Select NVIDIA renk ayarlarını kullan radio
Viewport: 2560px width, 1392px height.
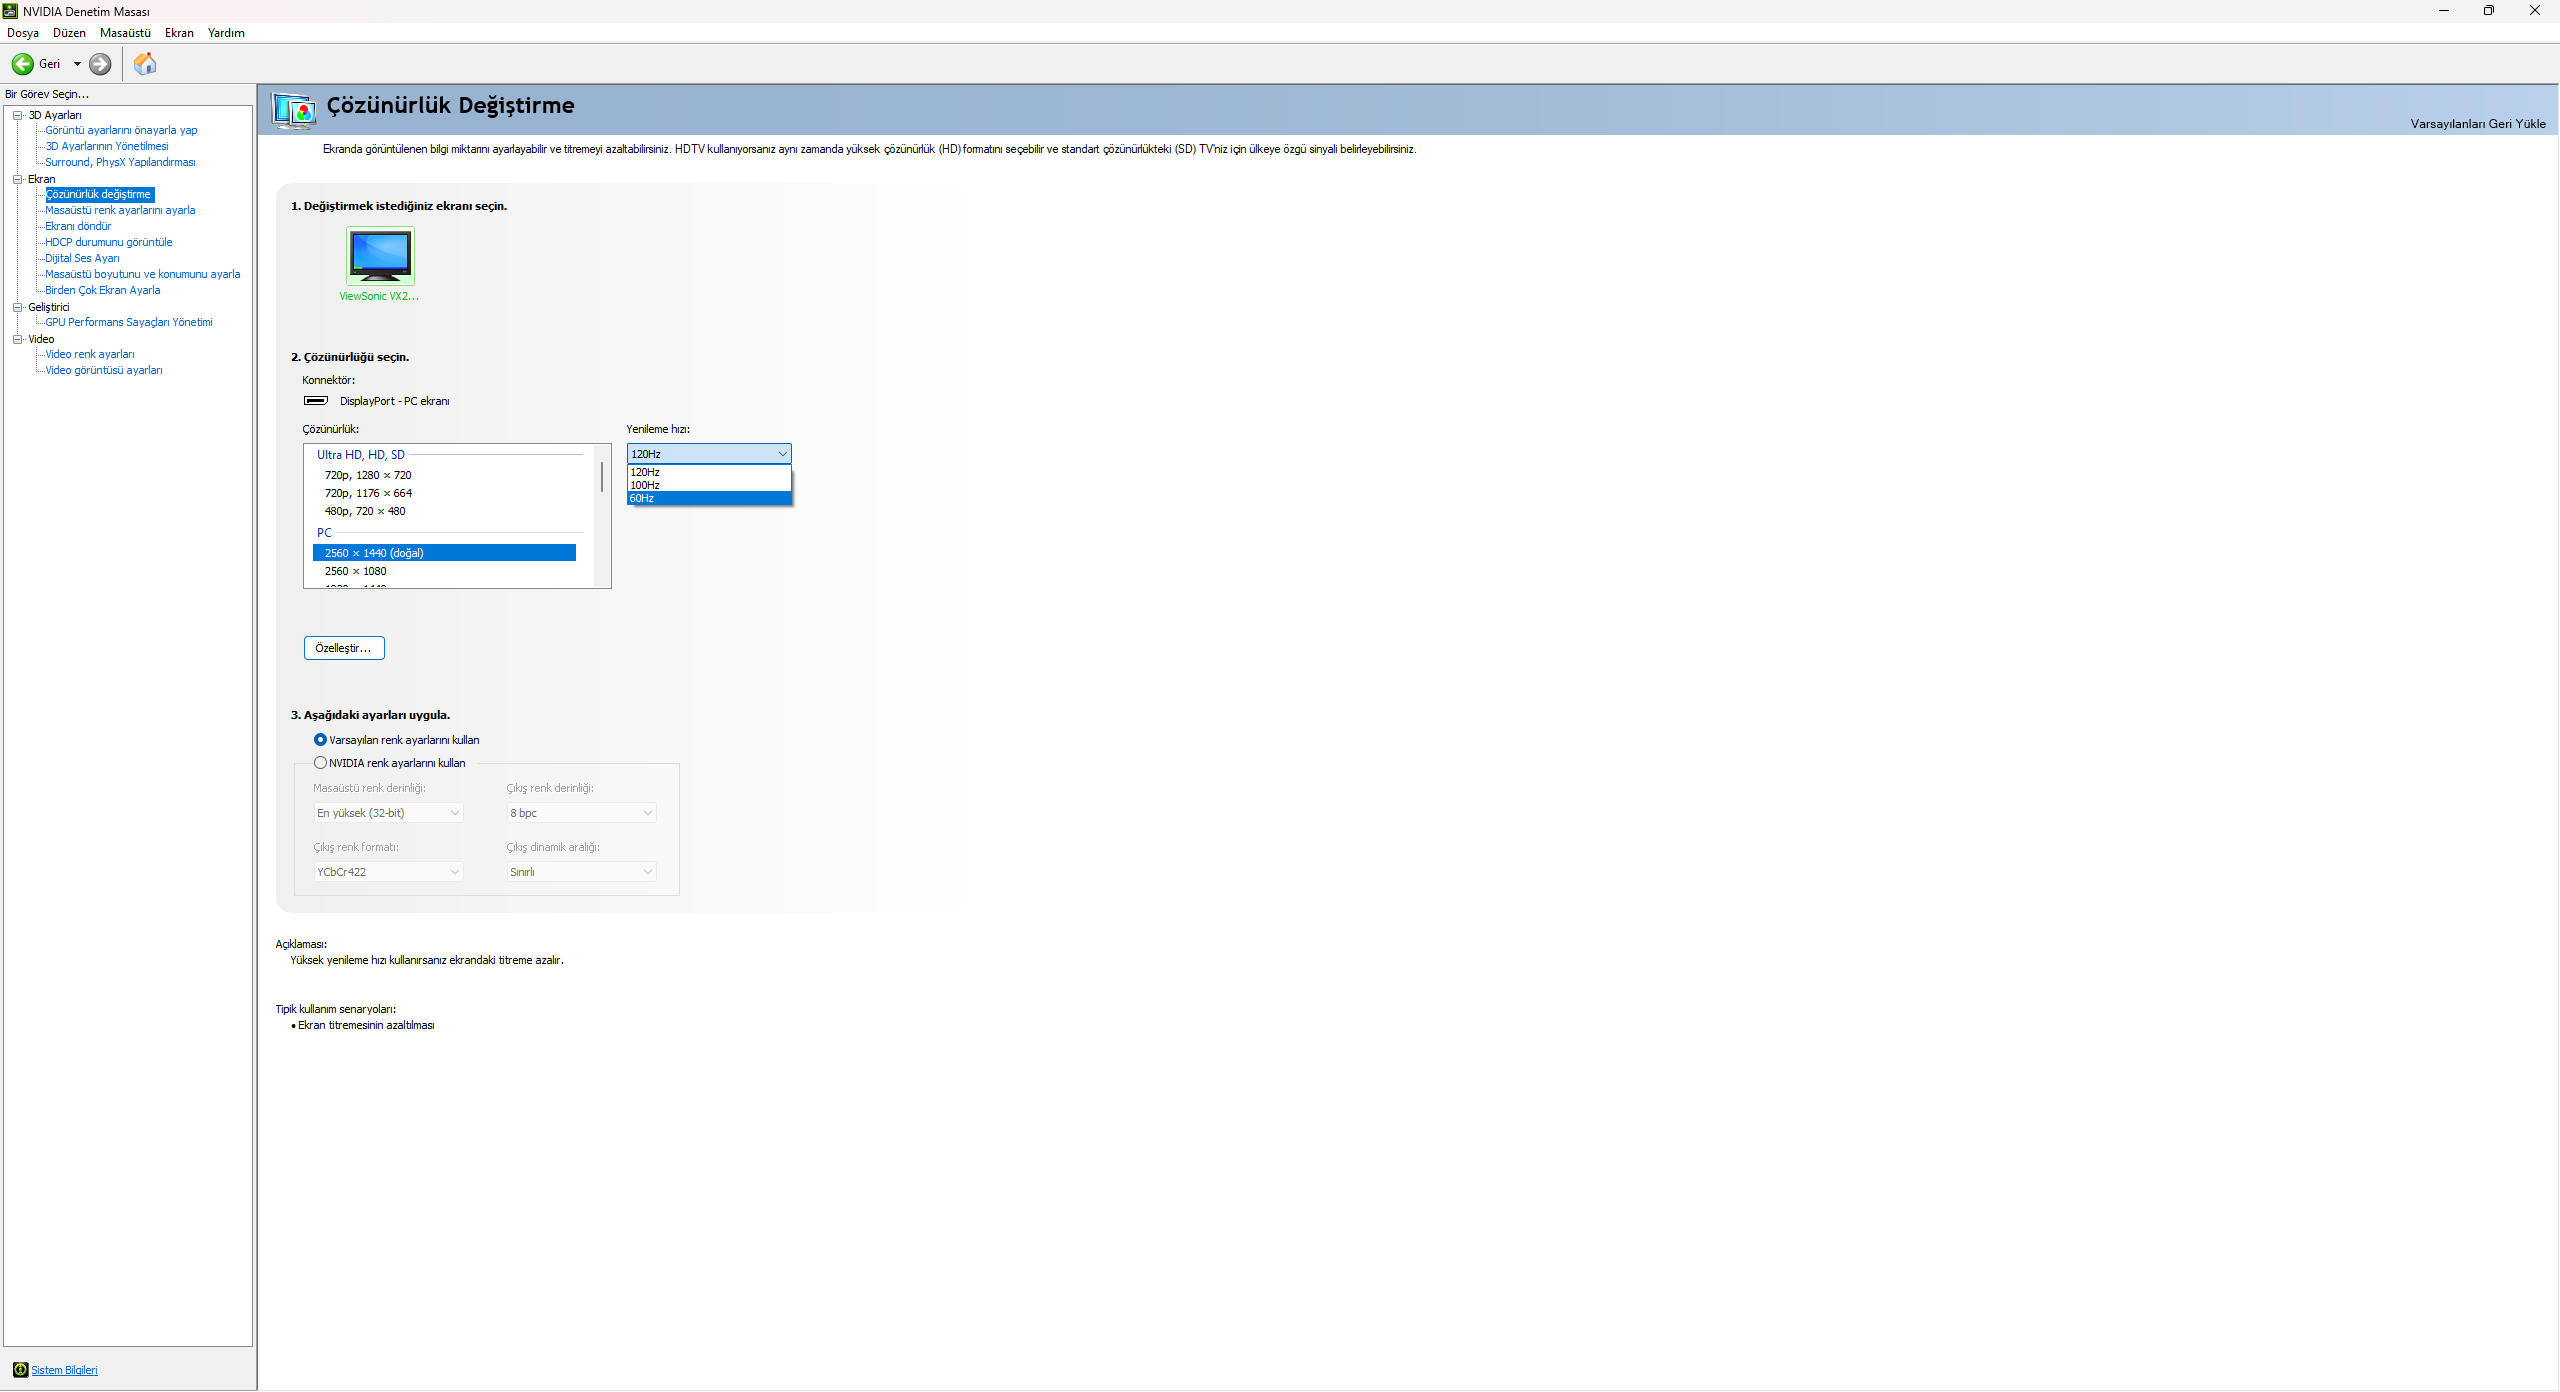click(320, 763)
